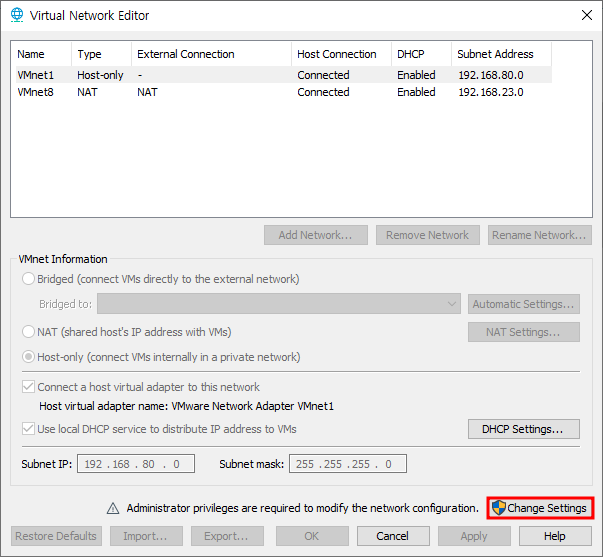Click the Export button
Viewport: 603px width, 557px height.
click(x=227, y=536)
